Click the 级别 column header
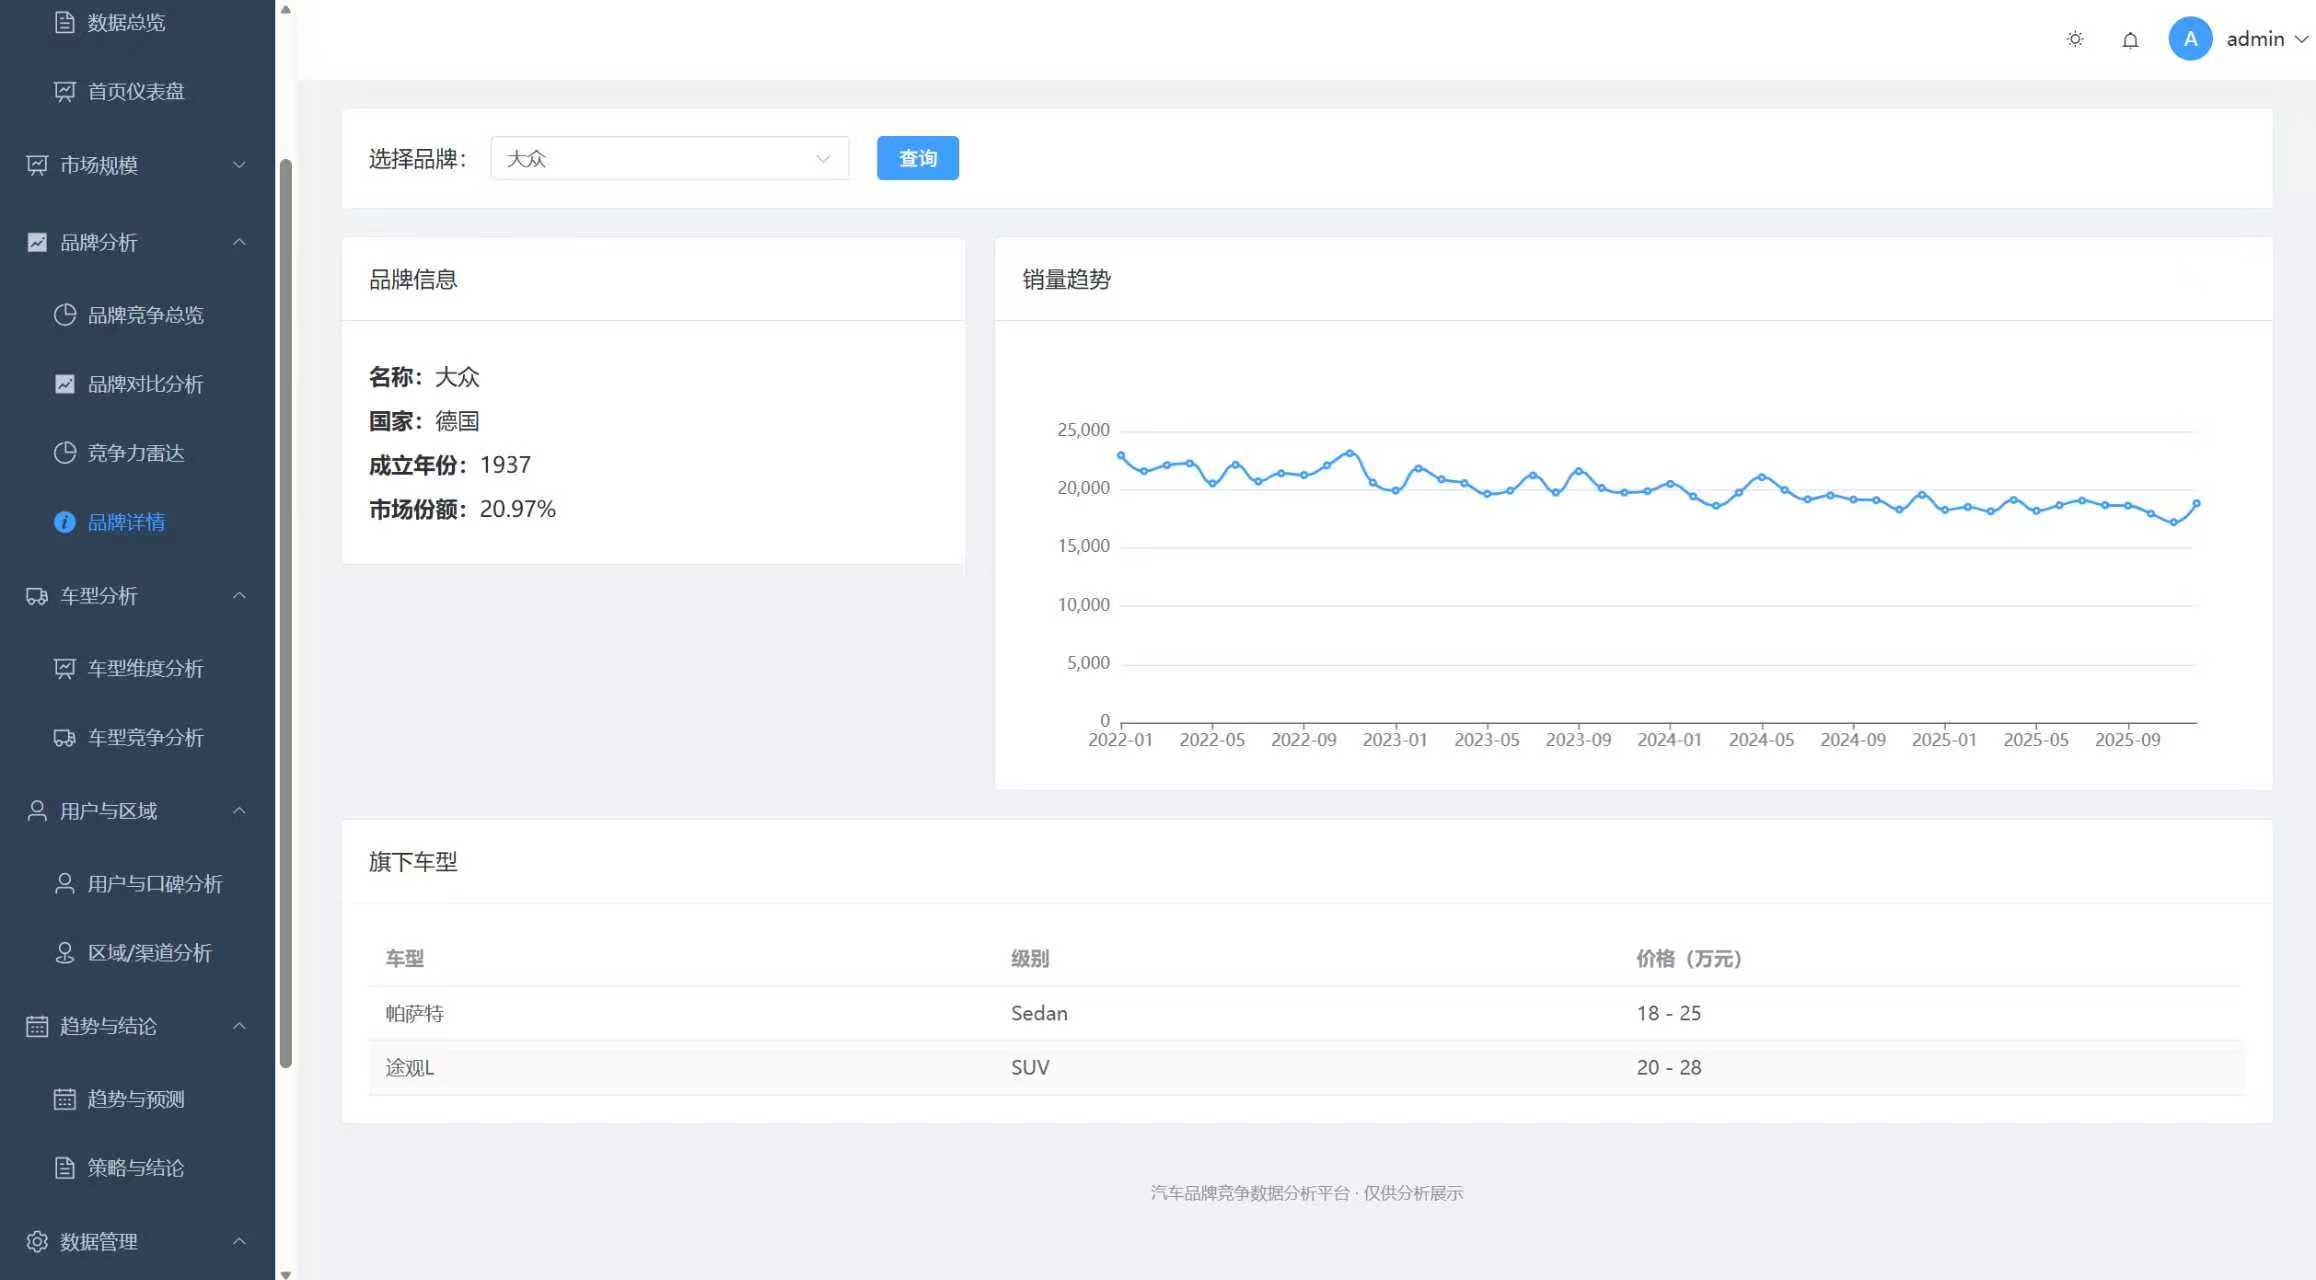The width and height of the screenshot is (2316, 1280). pyautogui.click(x=1030, y=958)
